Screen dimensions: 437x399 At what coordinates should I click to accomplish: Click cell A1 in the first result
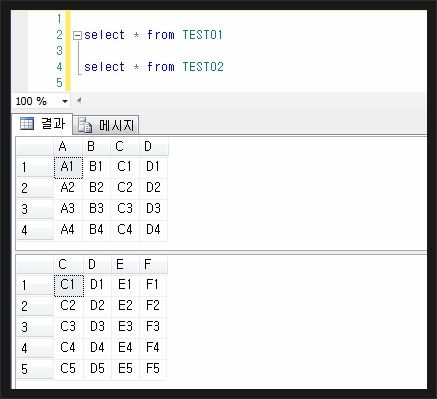pos(68,167)
